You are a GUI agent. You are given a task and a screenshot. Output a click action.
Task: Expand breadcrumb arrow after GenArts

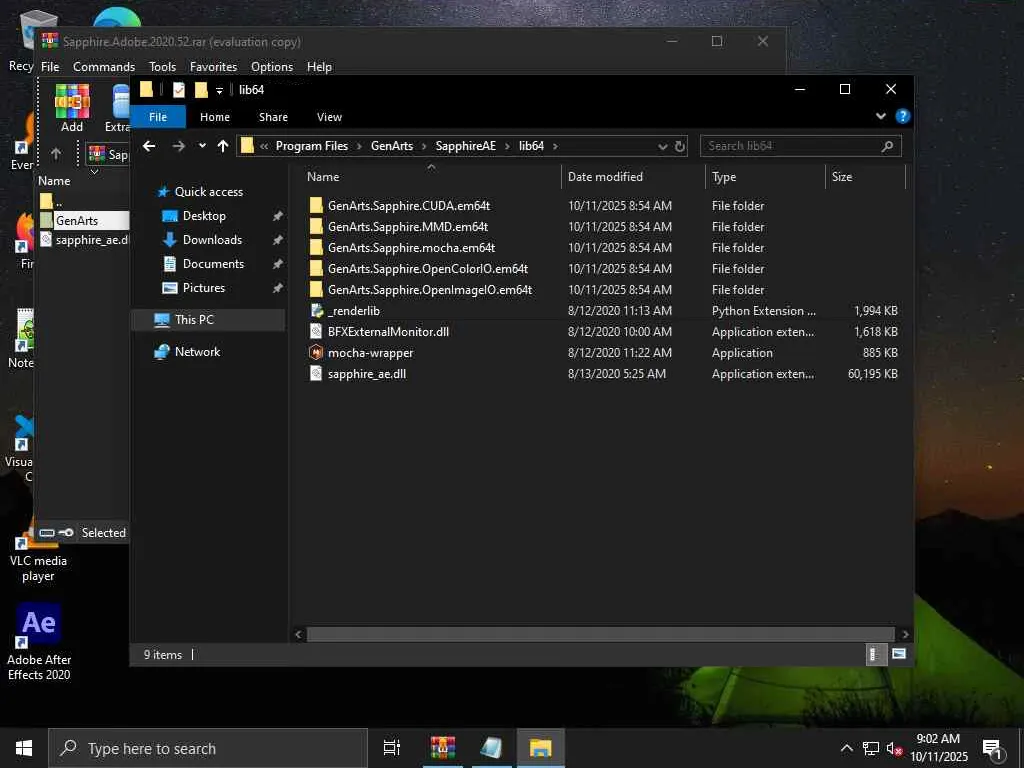coord(424,146)
